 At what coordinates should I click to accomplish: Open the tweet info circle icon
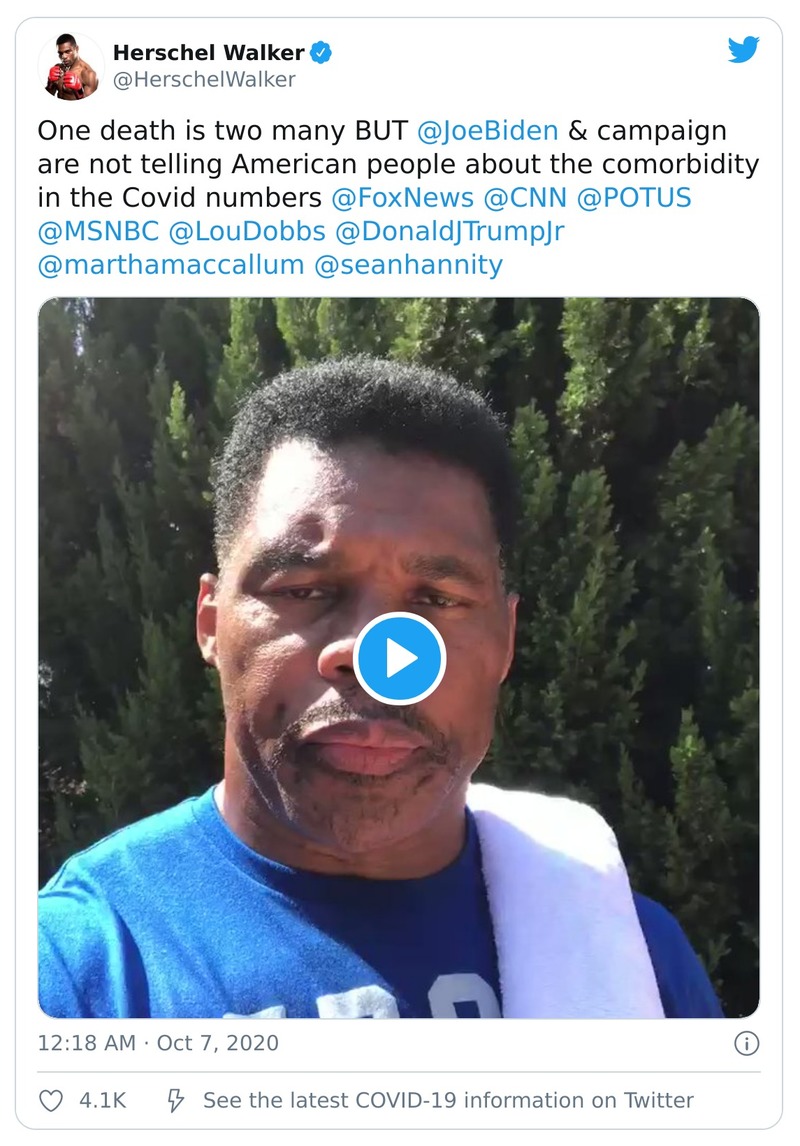(x=746, y=1044)
